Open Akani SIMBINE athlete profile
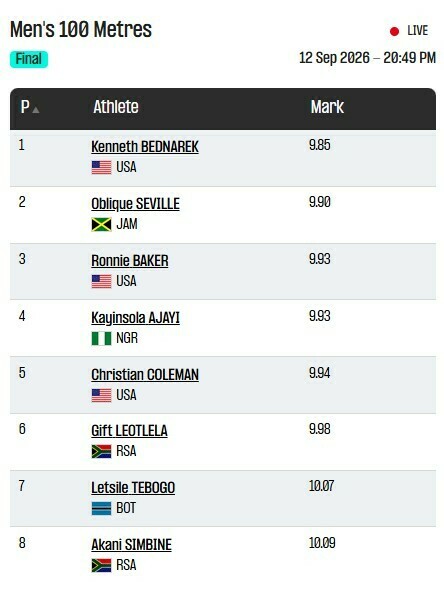This screenshot has height=600, width=444. click(x=131, y=545)
